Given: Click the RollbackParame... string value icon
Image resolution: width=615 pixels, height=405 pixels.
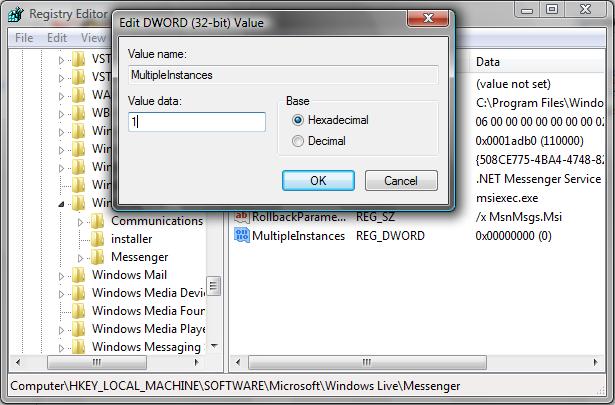Looking at the screenshot, I should [x=242, y=216].
